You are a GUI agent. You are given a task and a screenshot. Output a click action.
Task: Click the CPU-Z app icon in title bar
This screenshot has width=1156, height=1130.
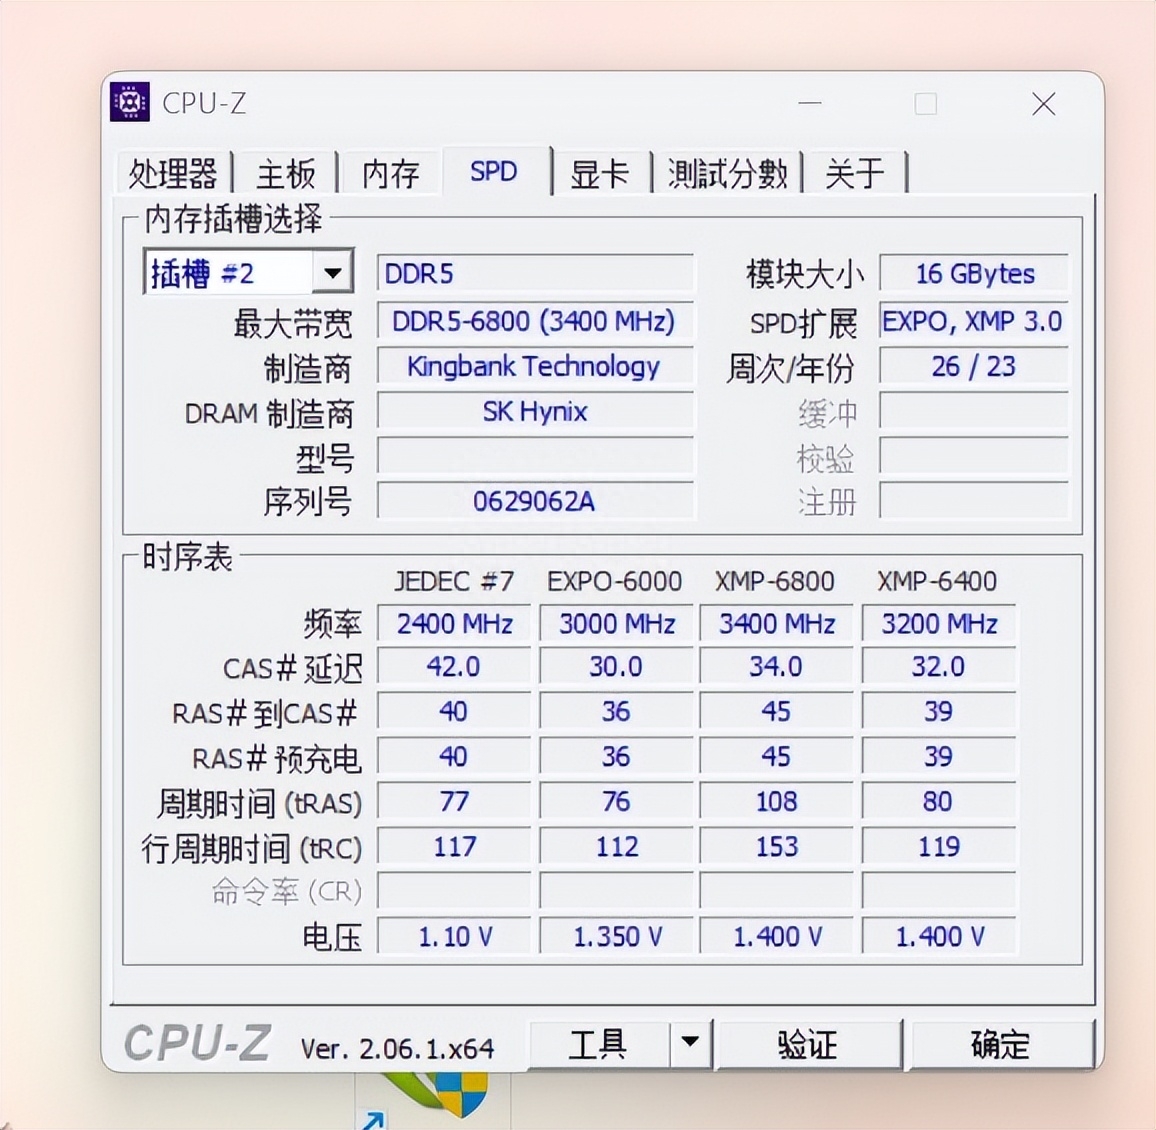(x=130, y=102)
